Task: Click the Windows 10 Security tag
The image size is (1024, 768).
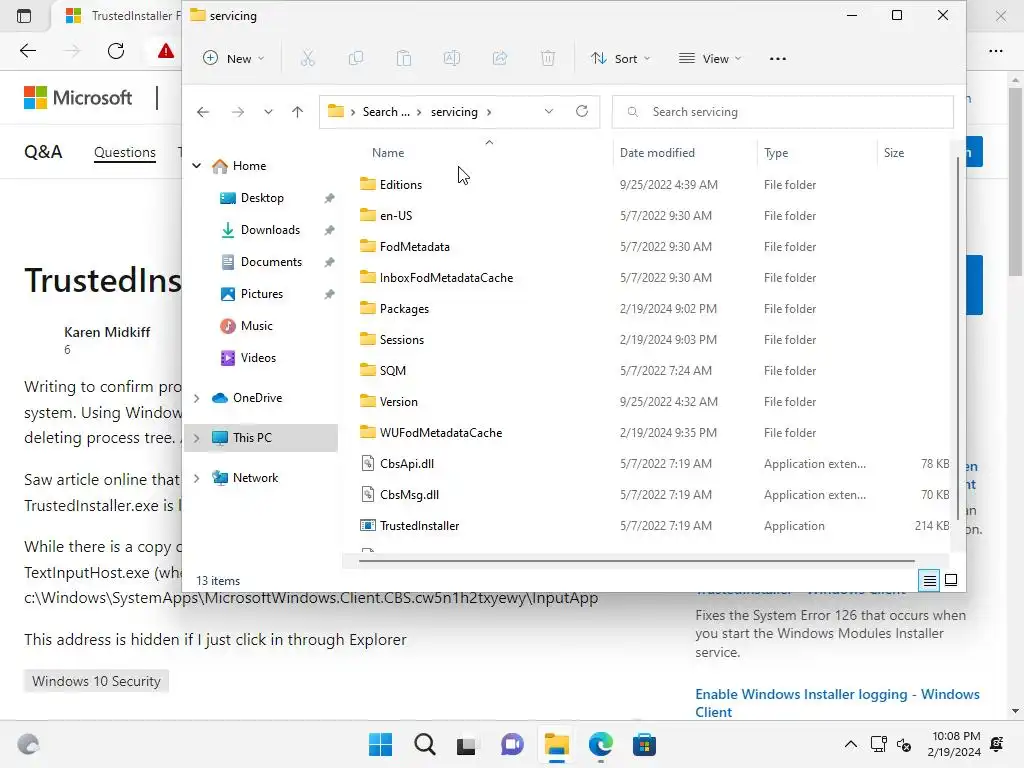Action: (x=96, y=681)
